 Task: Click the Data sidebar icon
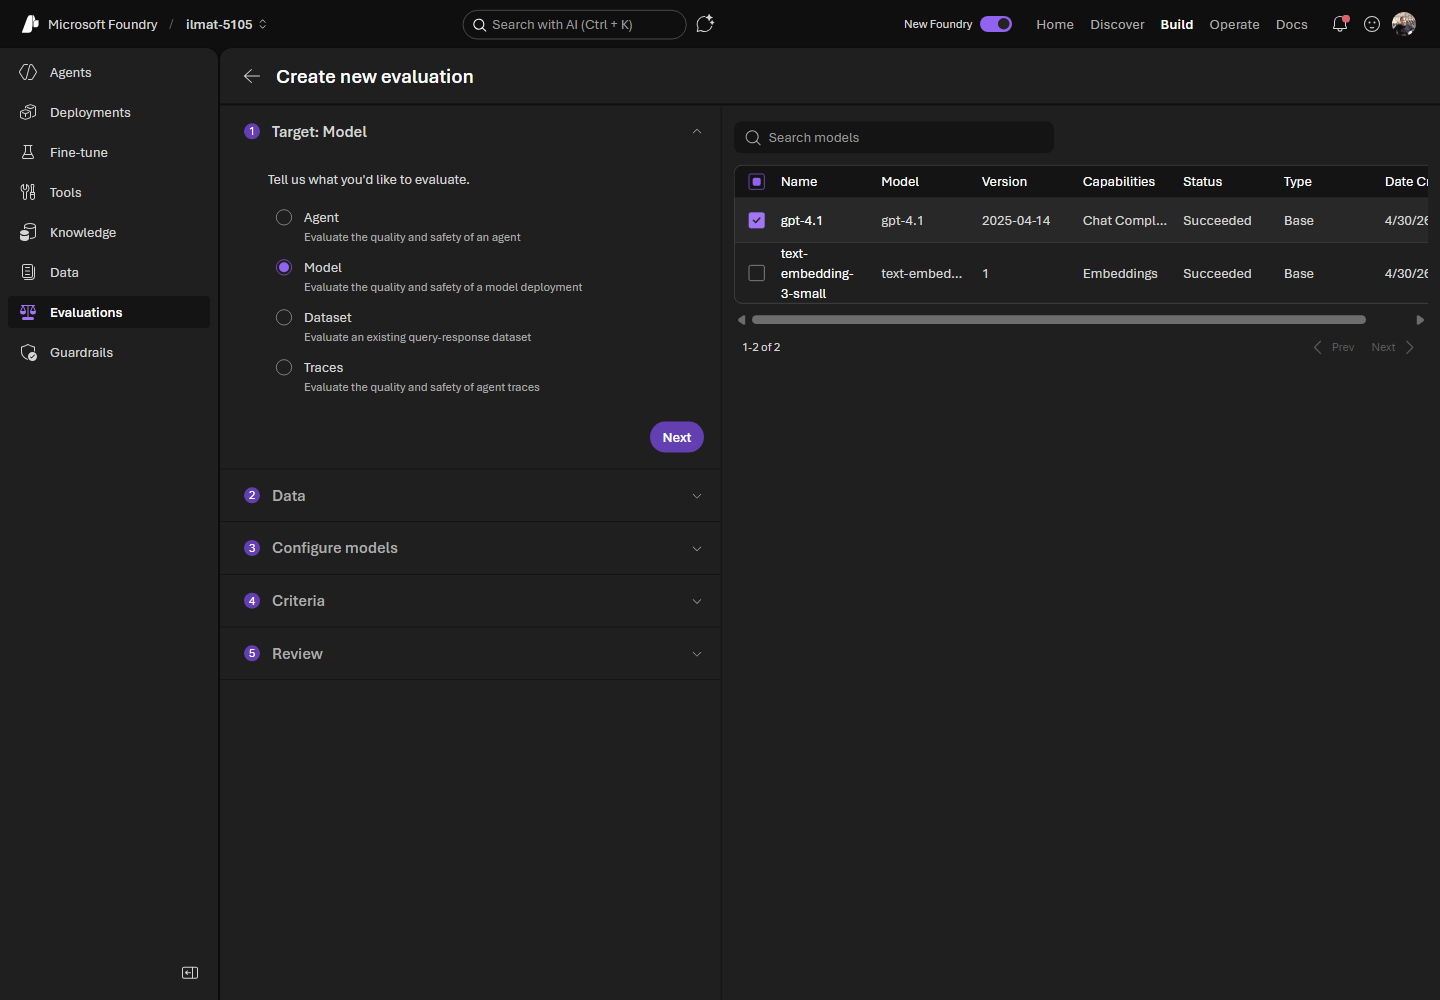click(28, 272)
